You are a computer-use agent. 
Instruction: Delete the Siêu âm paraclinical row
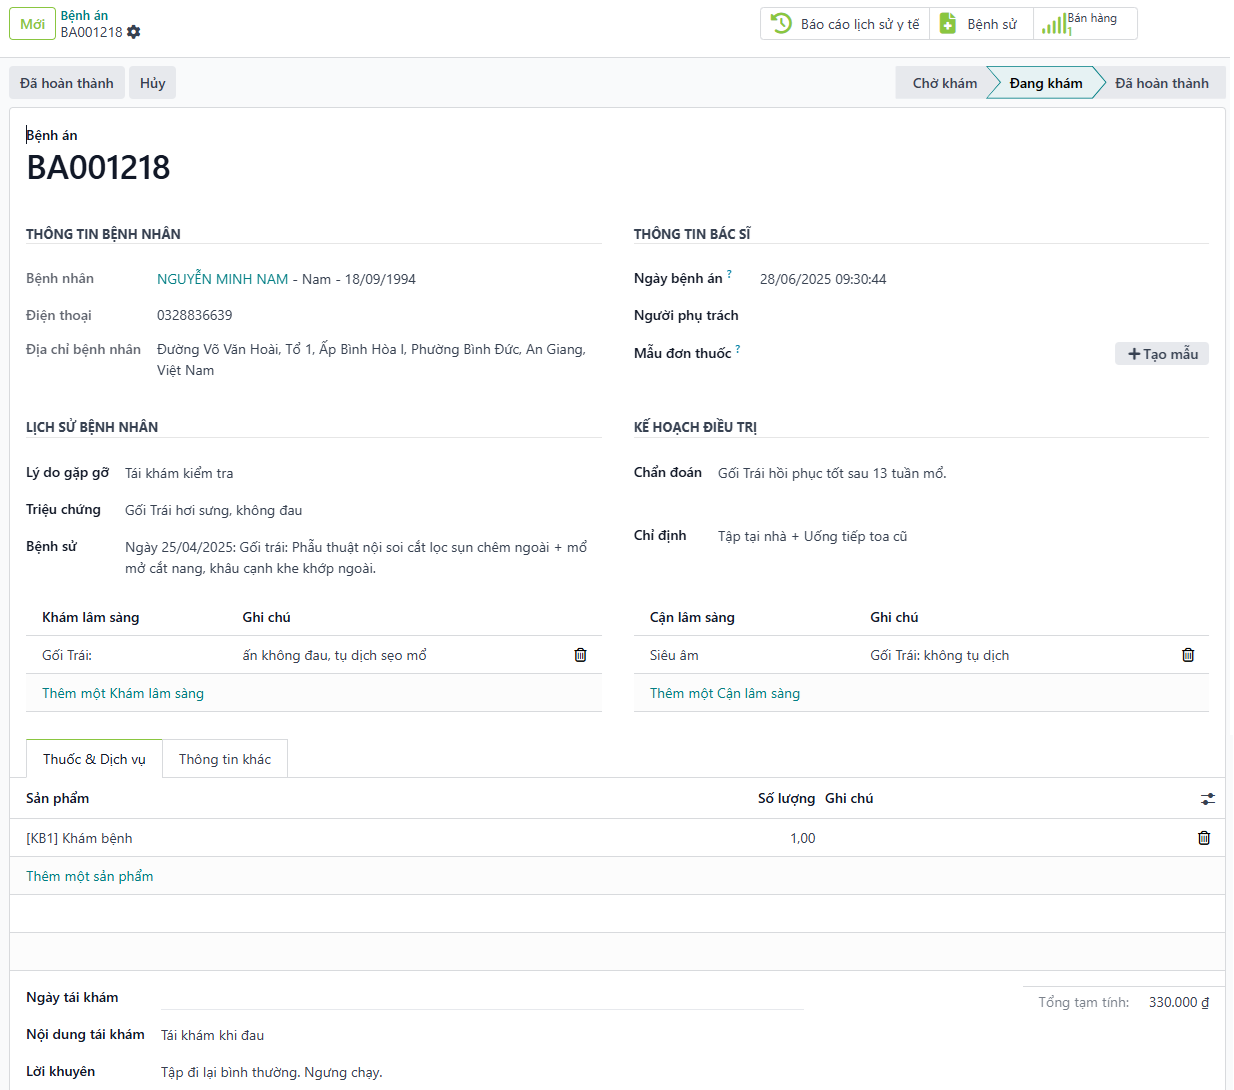click(x=1188, y=655)
